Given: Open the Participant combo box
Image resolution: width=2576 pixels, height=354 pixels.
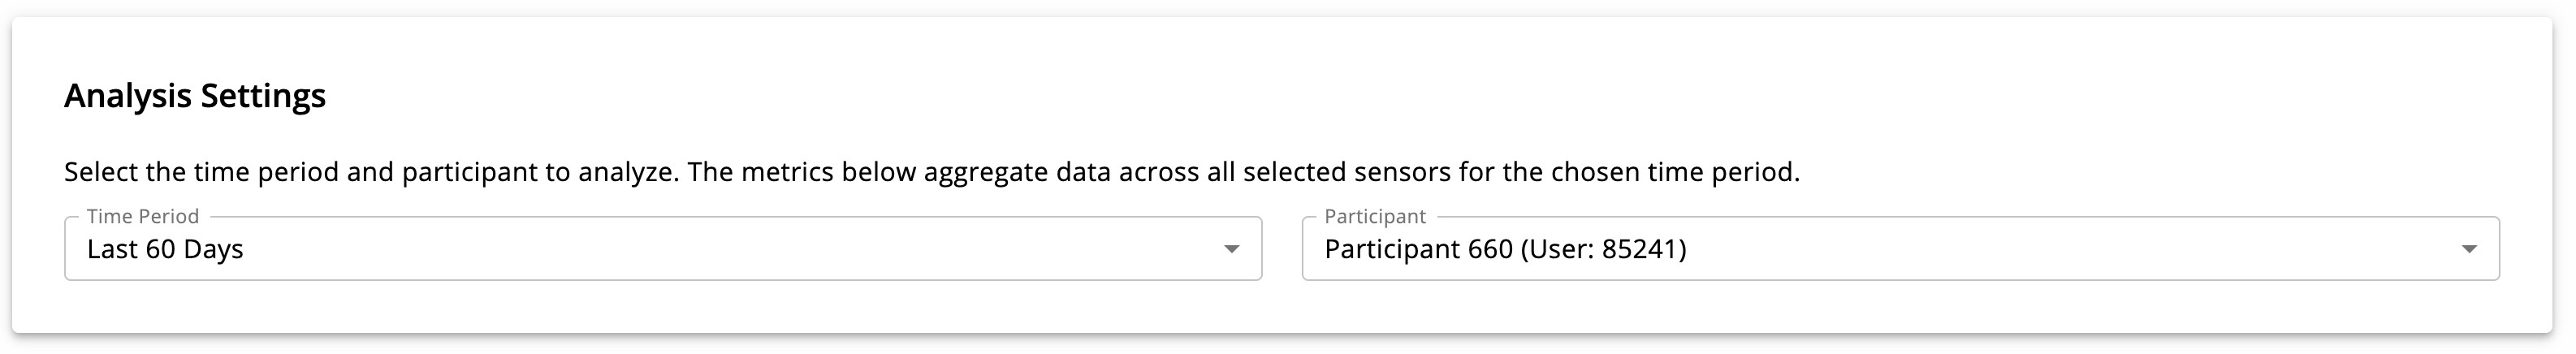Looking at the screenshot, I should point(1900,249).
